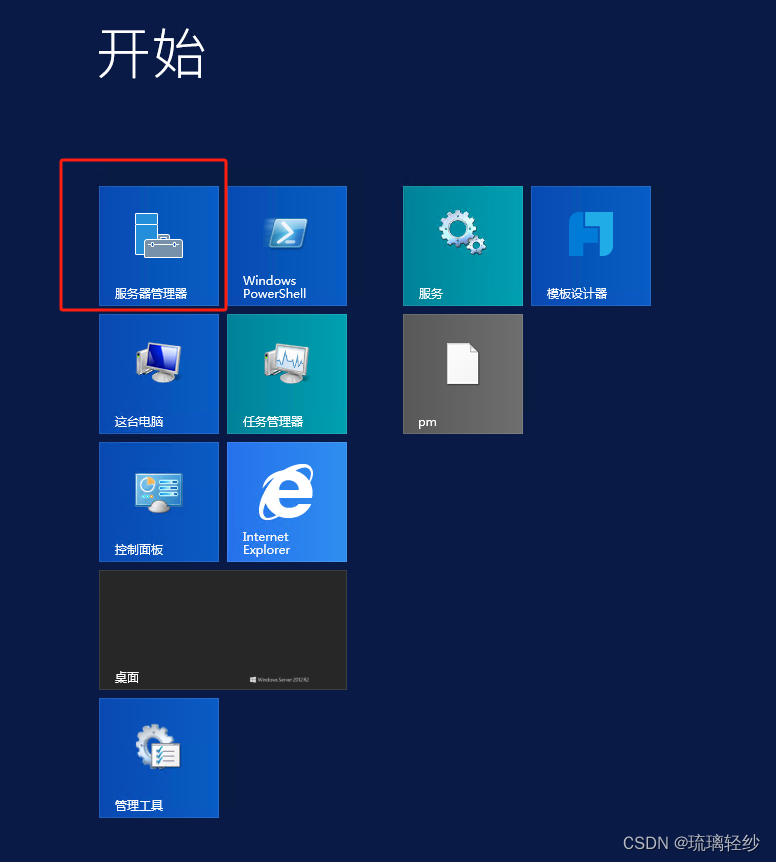The height and width of the screenshot is (862, 776).
Task: Open the 这台电脑 (This PC) tile
Action: (x=159, y=374)
